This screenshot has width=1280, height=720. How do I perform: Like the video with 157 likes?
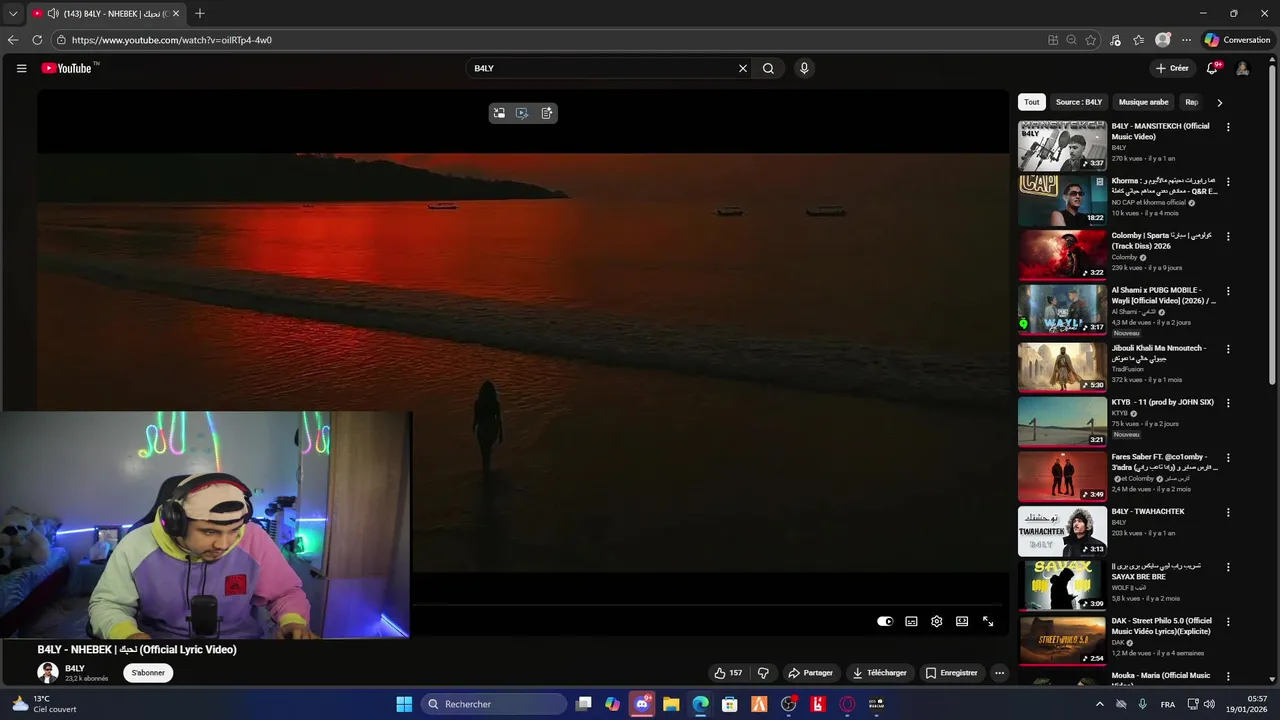tap(728, 673)
